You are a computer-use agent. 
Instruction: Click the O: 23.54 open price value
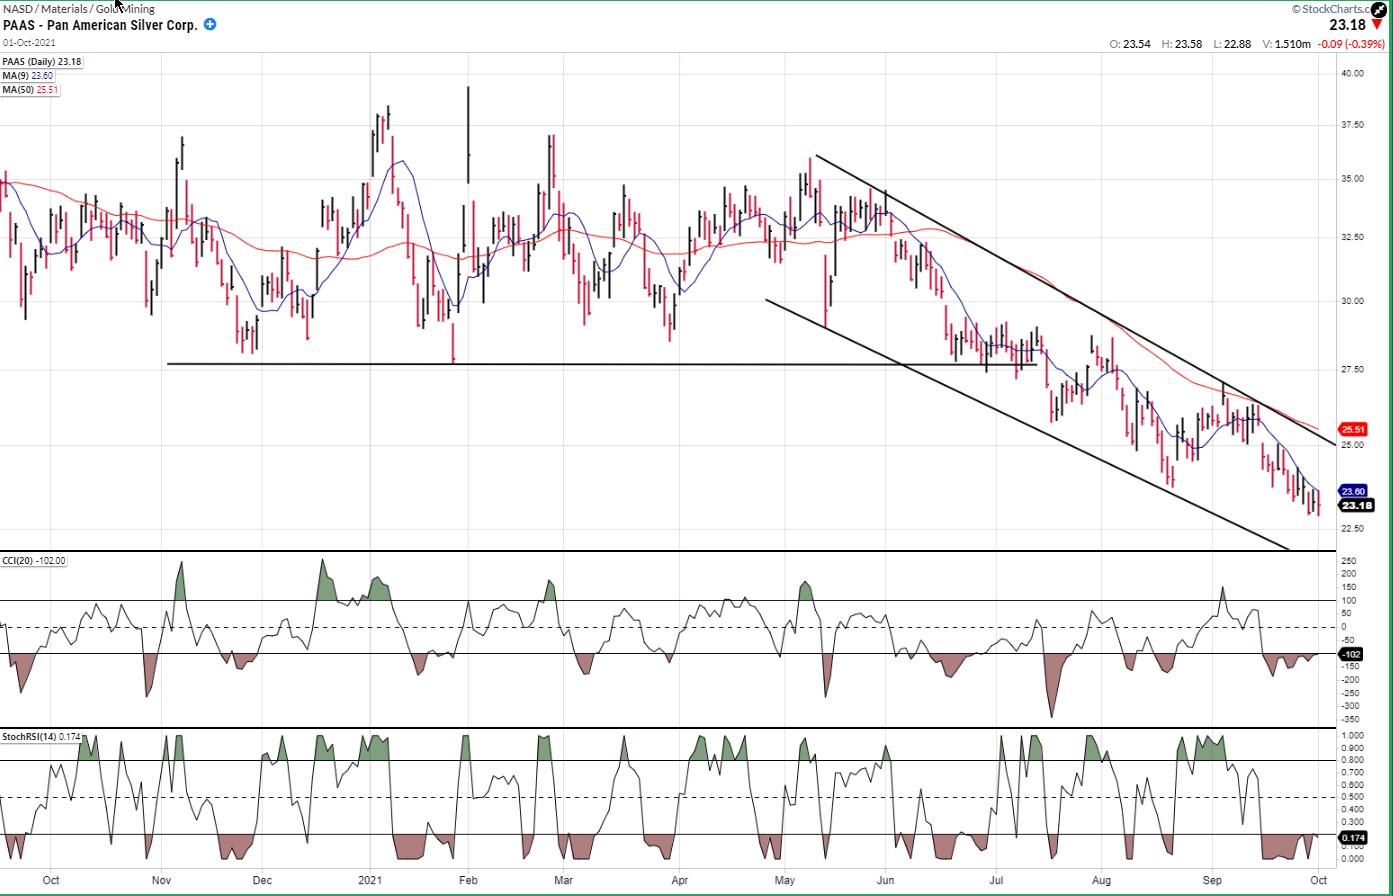click(1131, 44)
